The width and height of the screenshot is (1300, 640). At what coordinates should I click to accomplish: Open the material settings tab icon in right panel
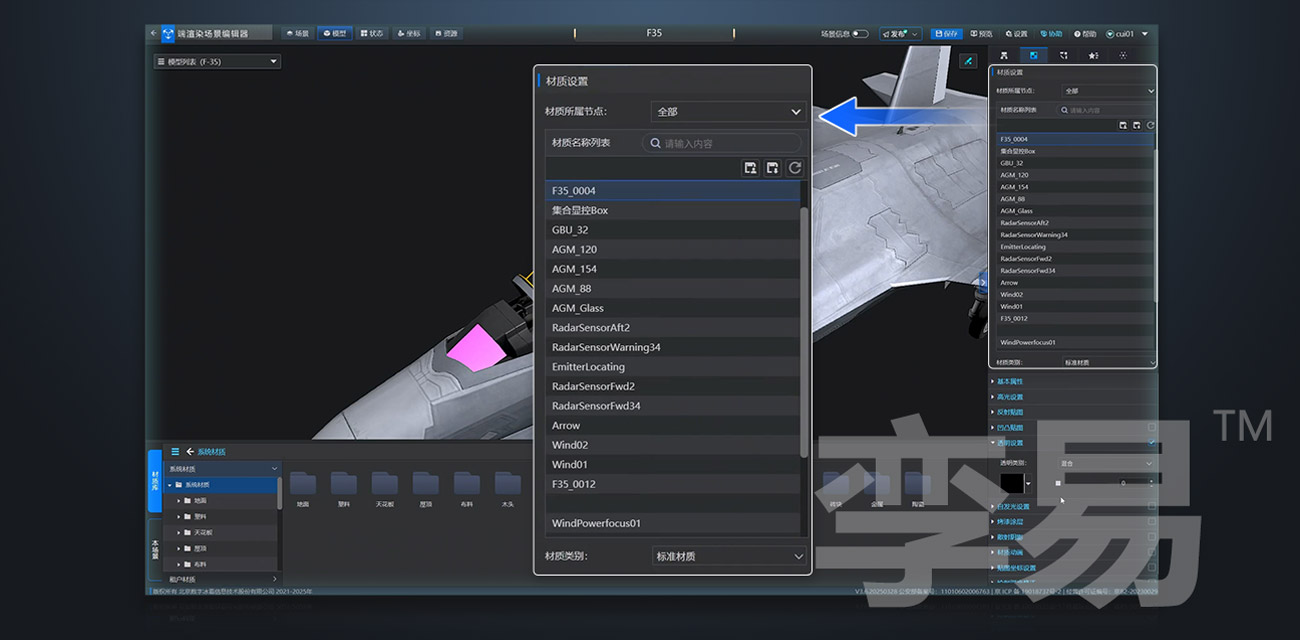click(x=1034, y=56)
